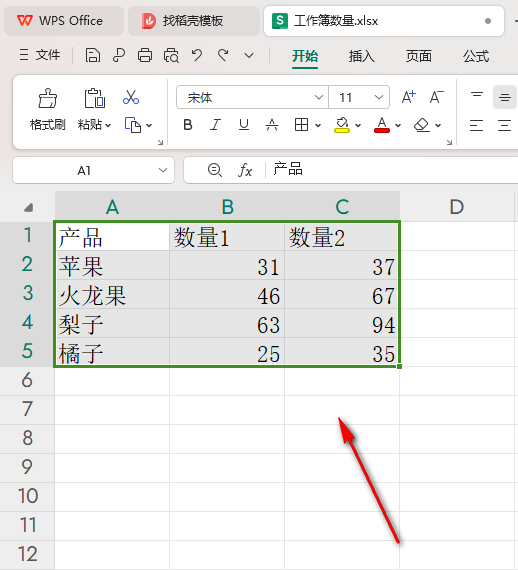Switch to the 开始 ribbon tab
Image resolution: width=518 pixels, height=570 pixels.
click(x=305, y=56)
